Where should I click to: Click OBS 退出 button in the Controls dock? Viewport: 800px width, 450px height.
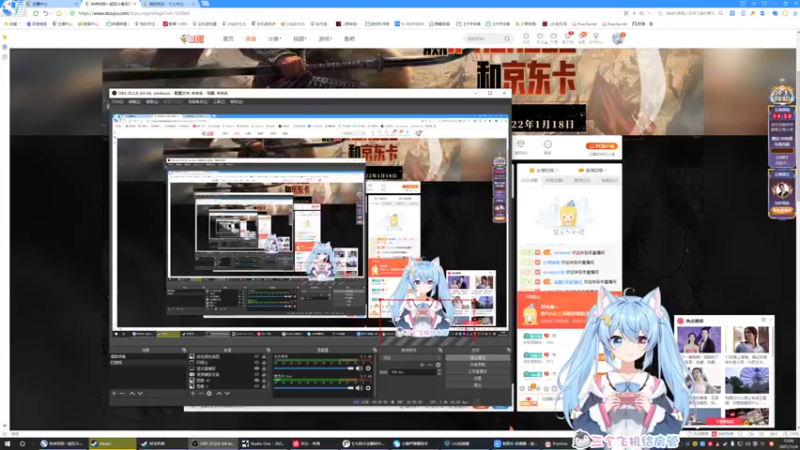[x=478, y=385]
